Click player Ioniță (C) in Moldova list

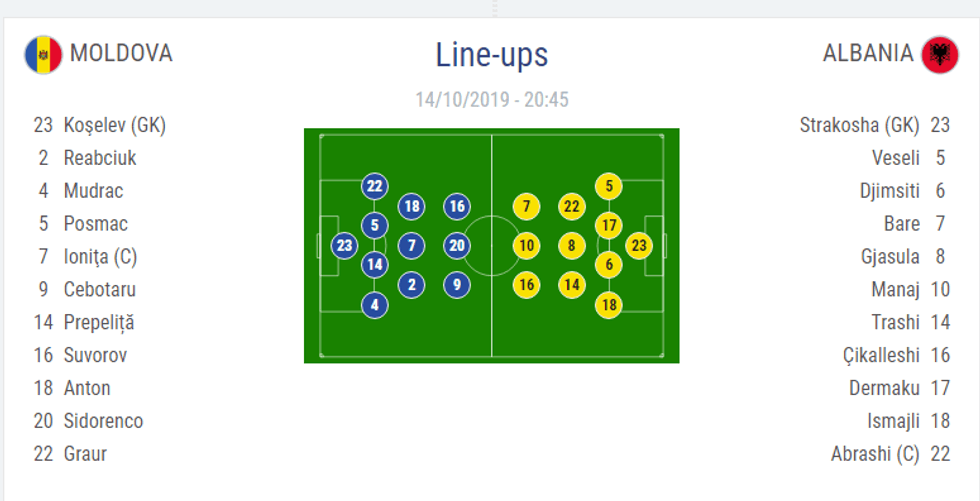(100, 257)
